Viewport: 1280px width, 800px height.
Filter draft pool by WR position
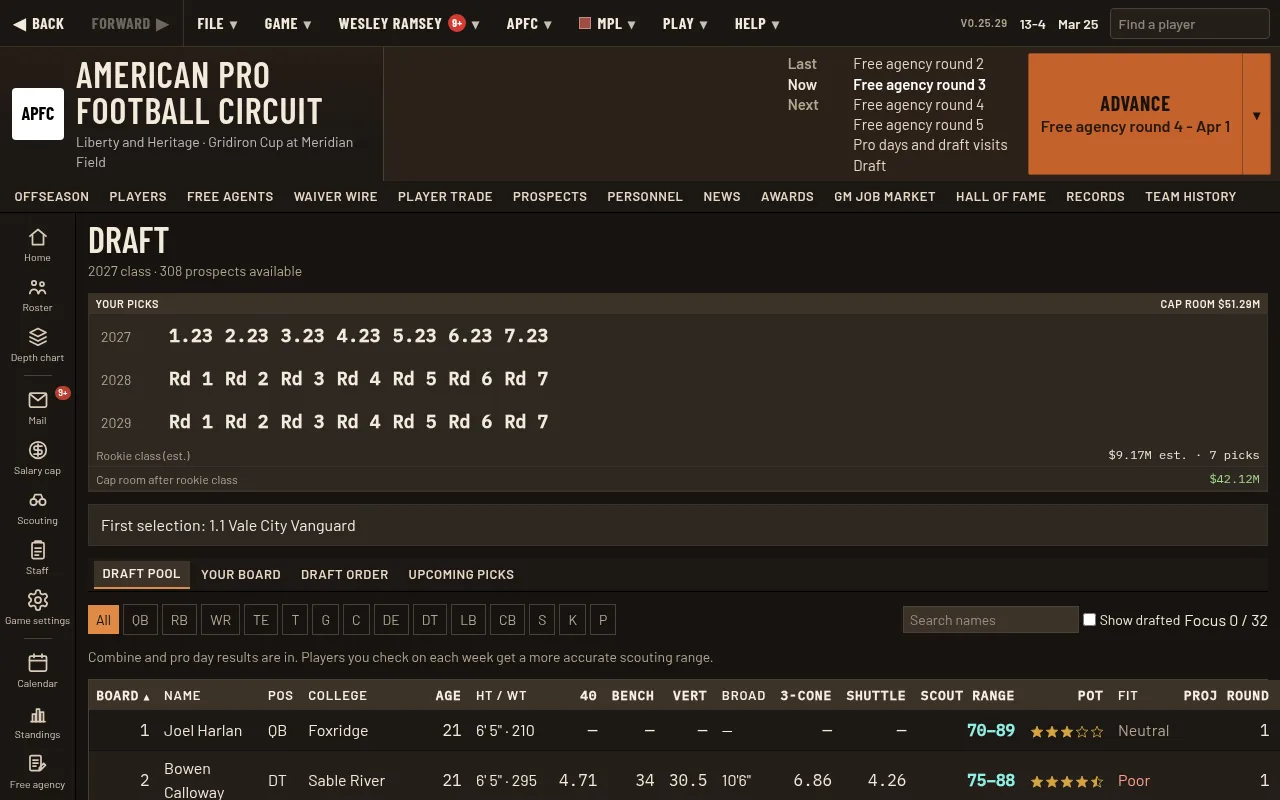221,620
